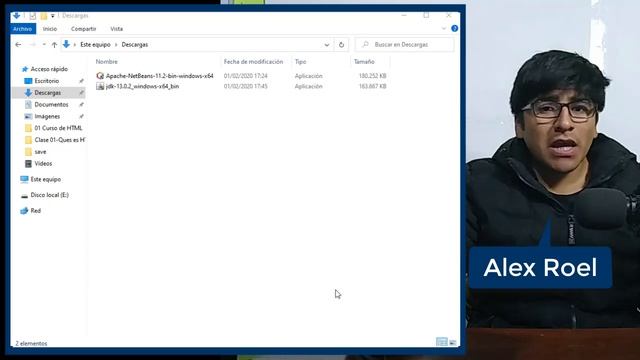The width and height of the screenshot is (640, 360).
Task: Switch to details view layout icon
Action: point(442,342)
